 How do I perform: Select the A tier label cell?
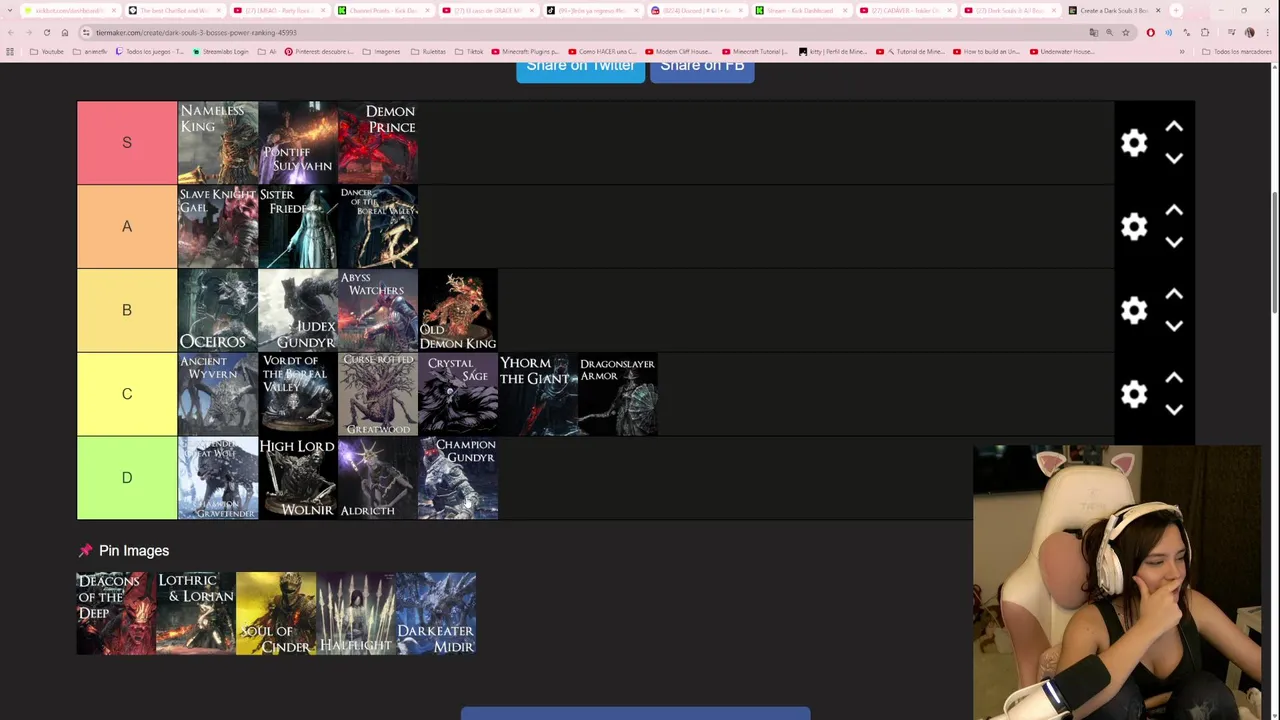(127, 227)
